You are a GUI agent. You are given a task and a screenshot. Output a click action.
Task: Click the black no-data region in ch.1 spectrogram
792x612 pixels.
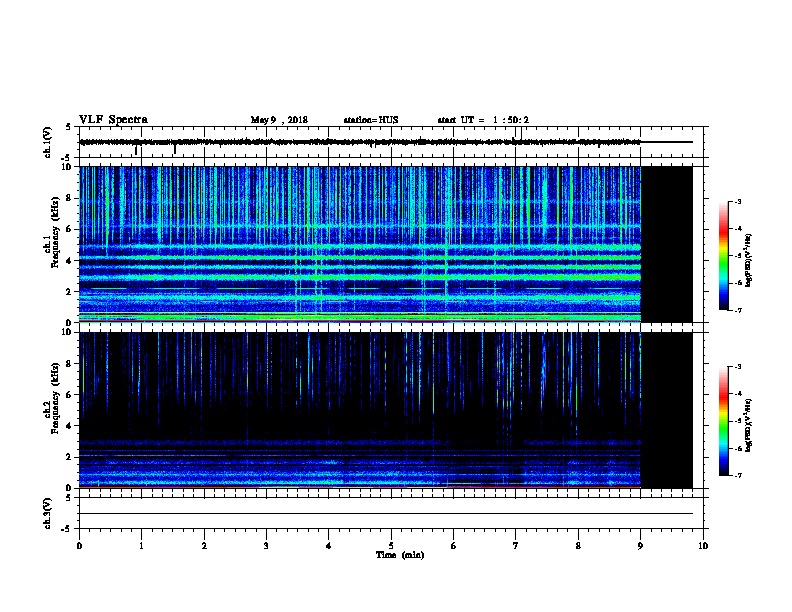coord(666,244)
